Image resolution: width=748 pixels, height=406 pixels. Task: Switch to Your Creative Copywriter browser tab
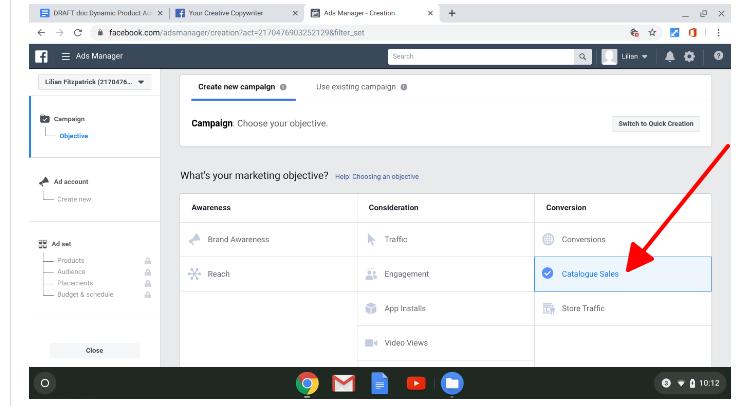tap(236, 13)
